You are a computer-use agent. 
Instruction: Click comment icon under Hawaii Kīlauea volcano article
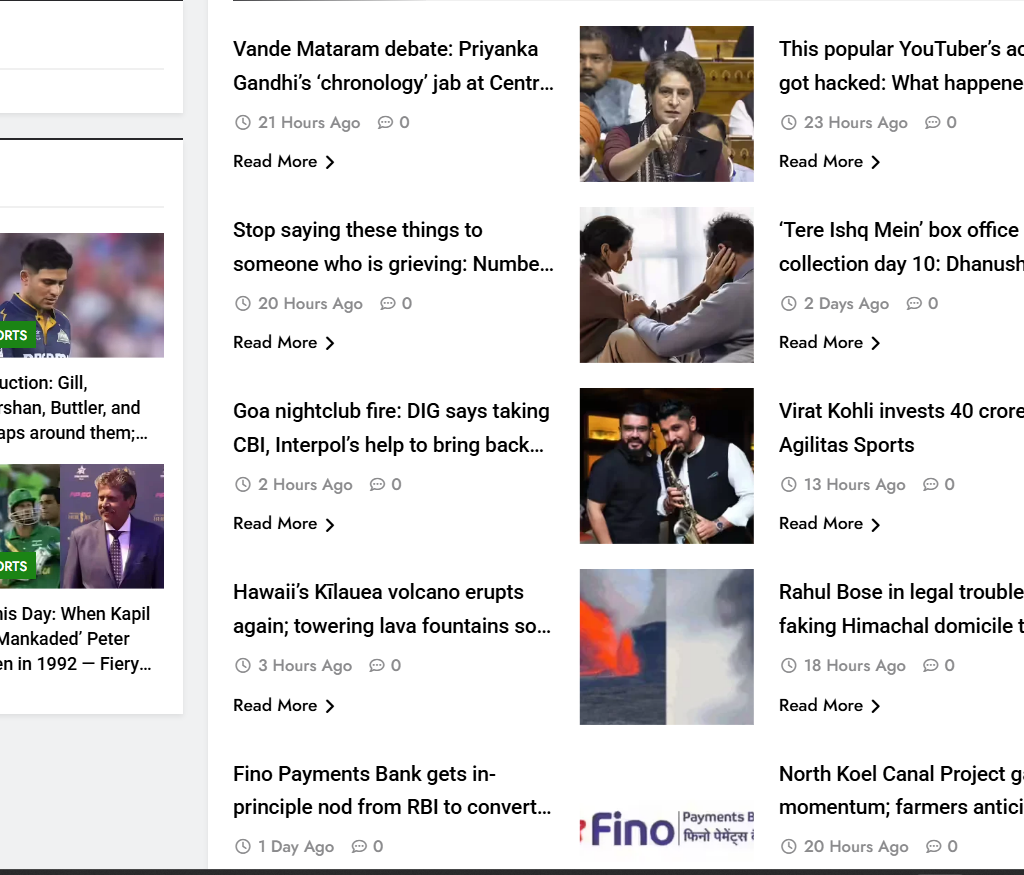pos(377,666)
